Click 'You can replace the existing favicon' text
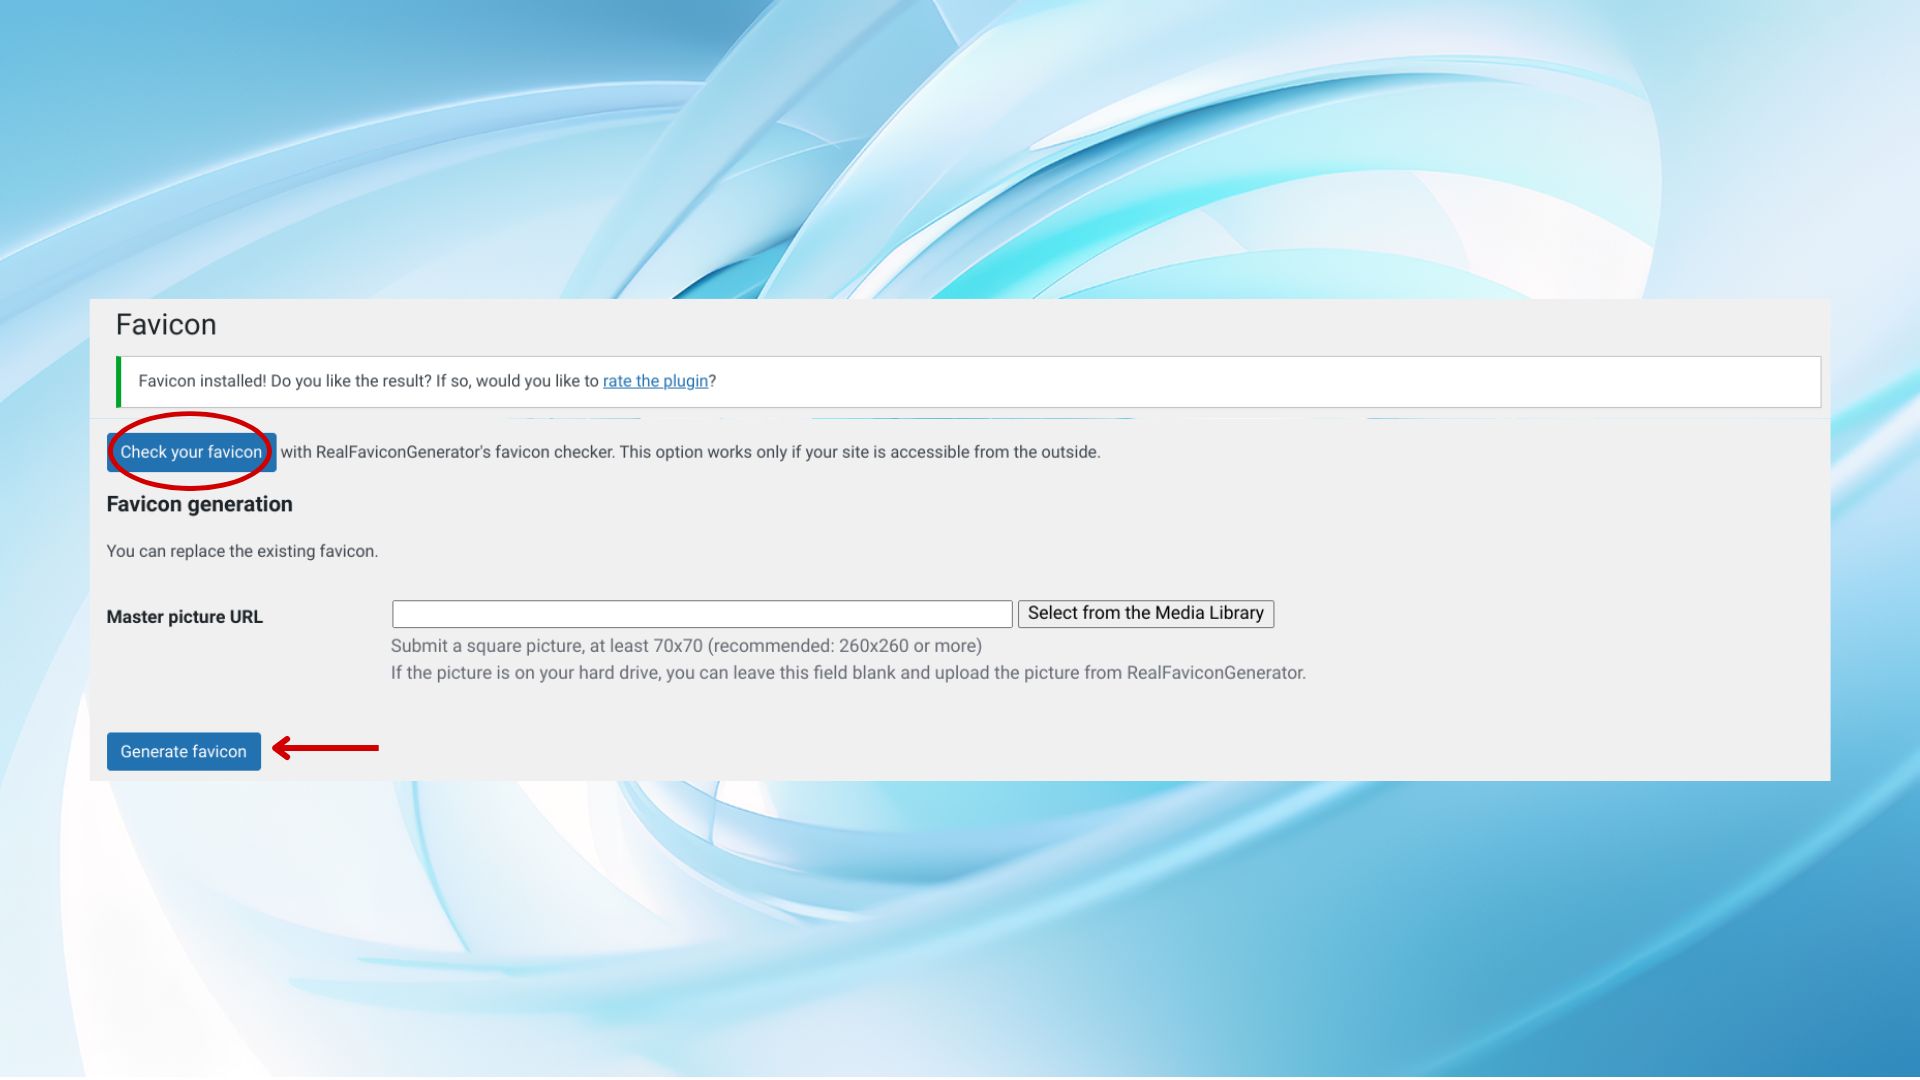 coord(242,551)
